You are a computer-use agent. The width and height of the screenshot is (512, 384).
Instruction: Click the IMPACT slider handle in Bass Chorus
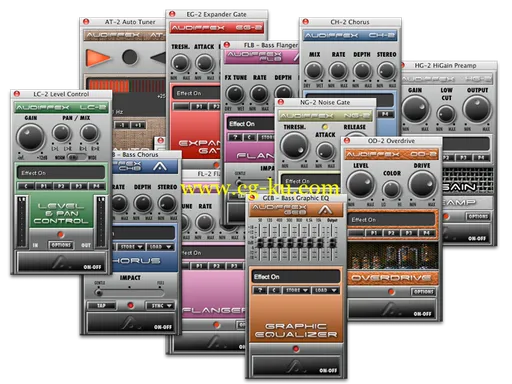tap(98, 293)
